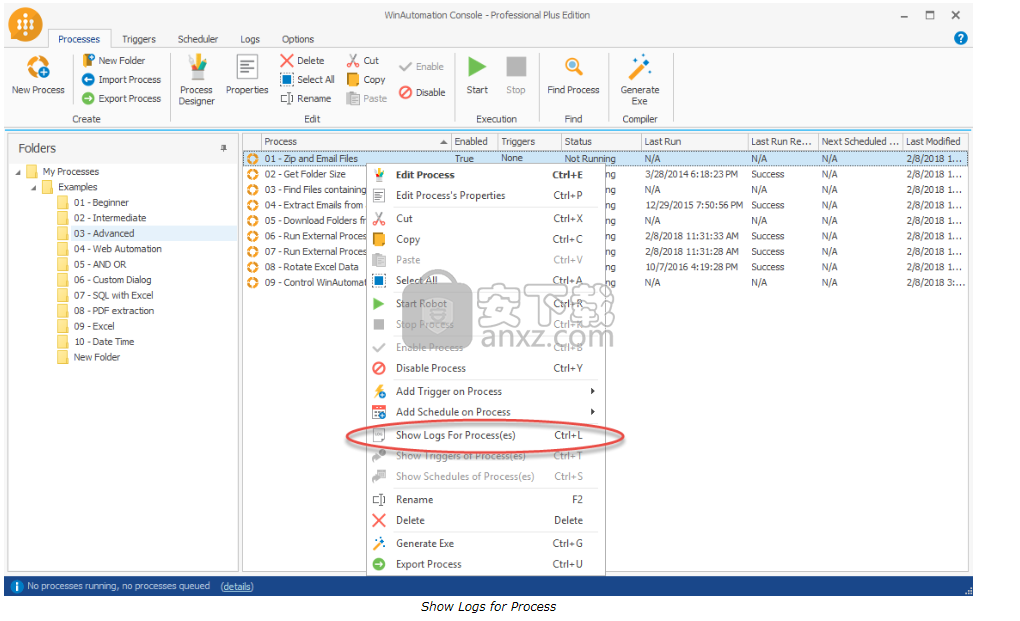
Task: Click the New Process icon
Action: coord(38,67)
